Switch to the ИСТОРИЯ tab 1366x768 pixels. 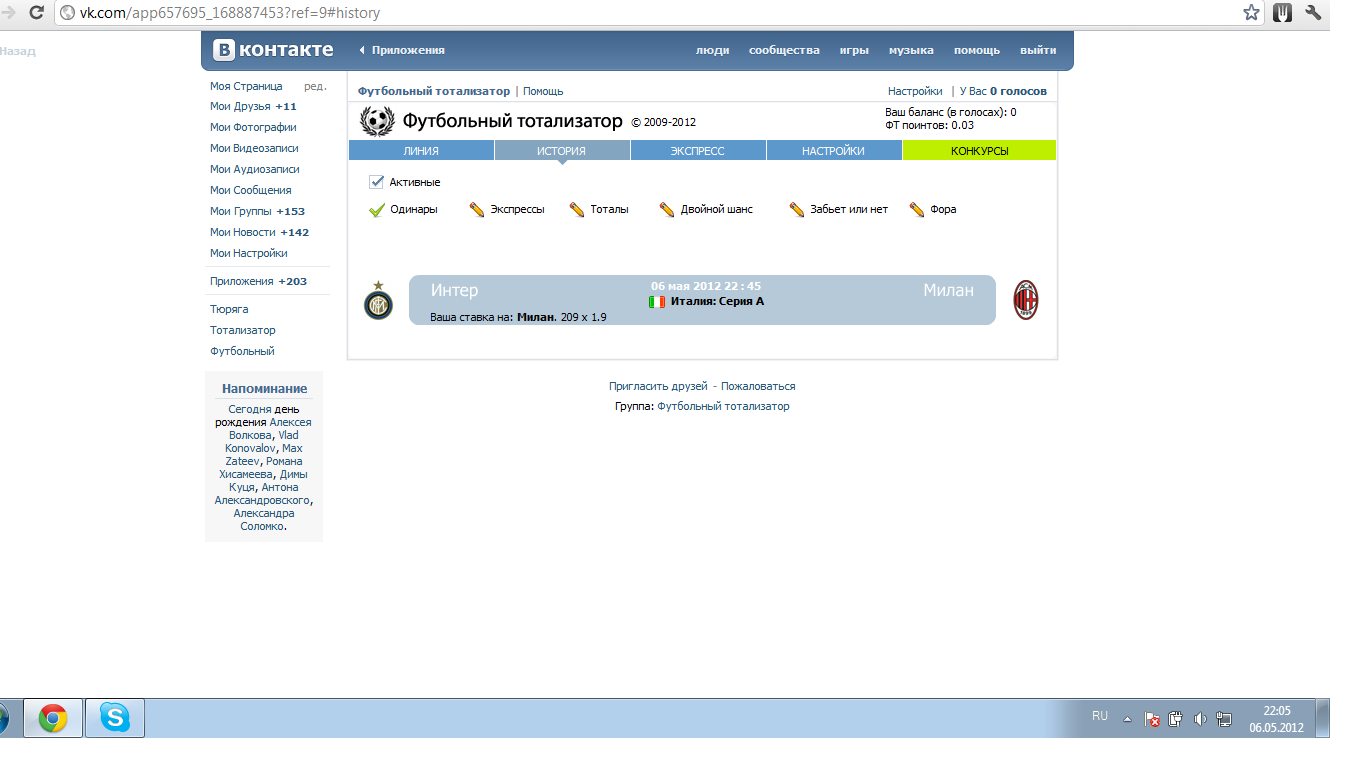click(562, 151)
